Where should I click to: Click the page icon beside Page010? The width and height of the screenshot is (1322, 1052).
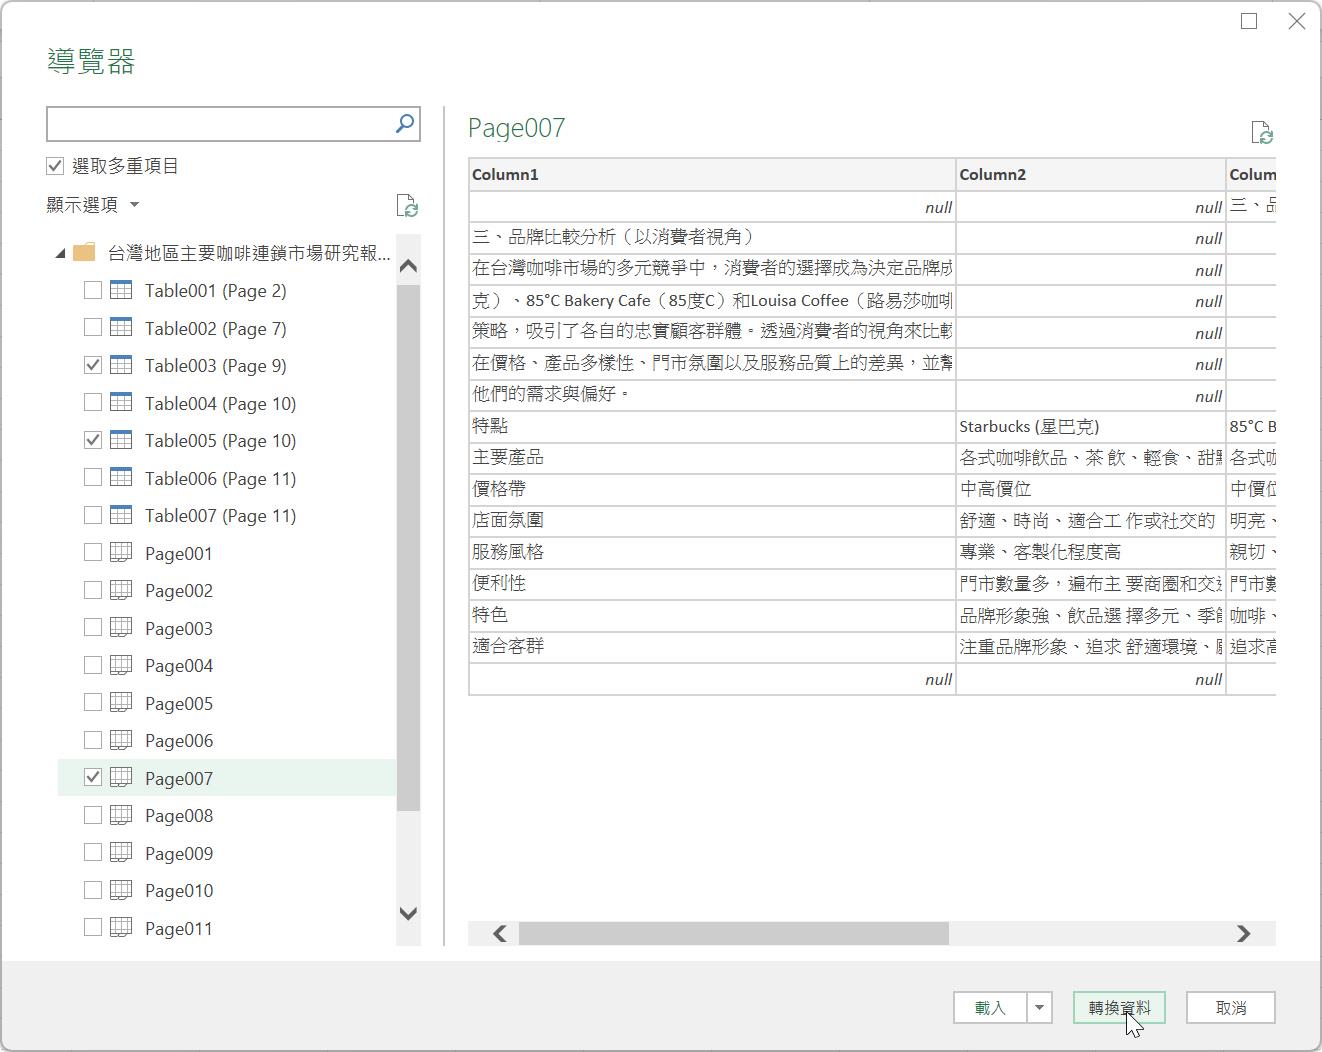point(121,890)
